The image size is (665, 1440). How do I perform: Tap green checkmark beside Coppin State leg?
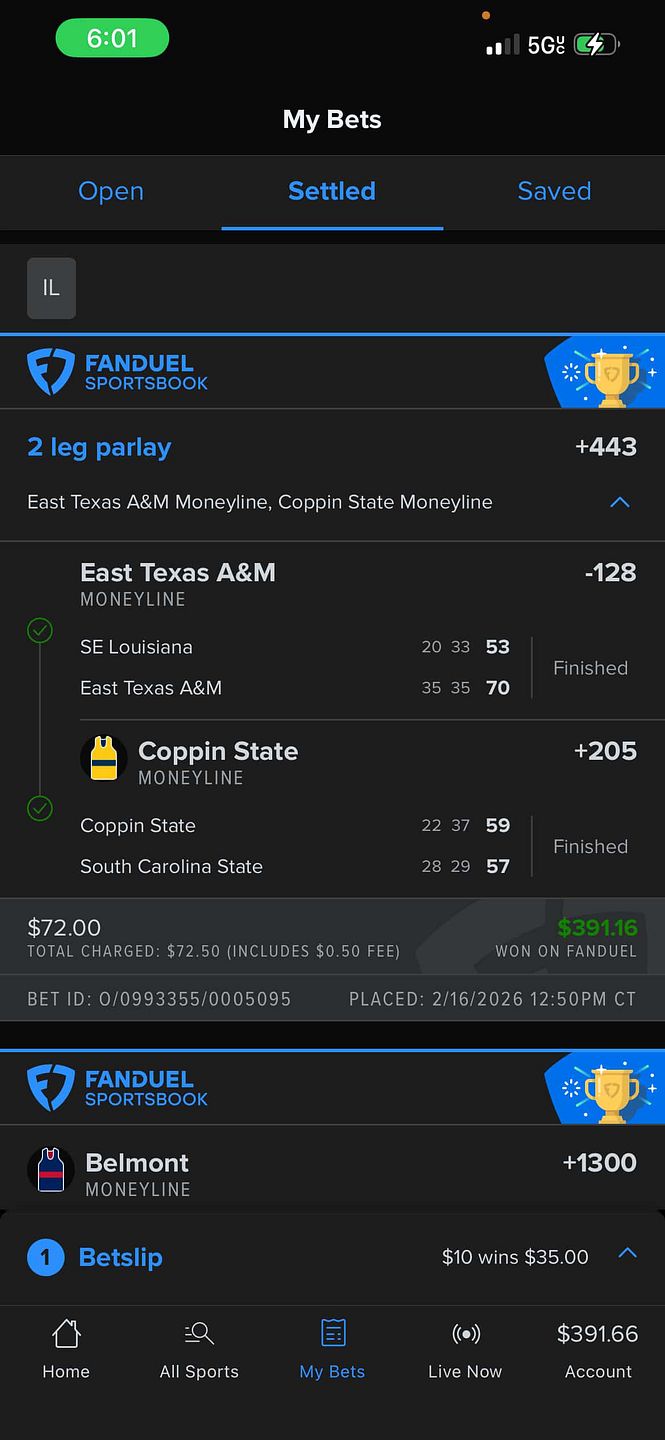pyautogui.click(x=40, y=808)
